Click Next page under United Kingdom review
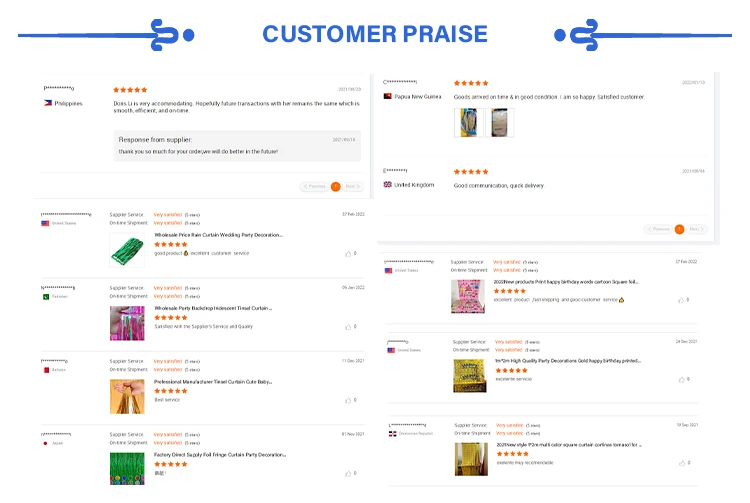750x503 pixels. pyautogui.click(x=696, y=229)
